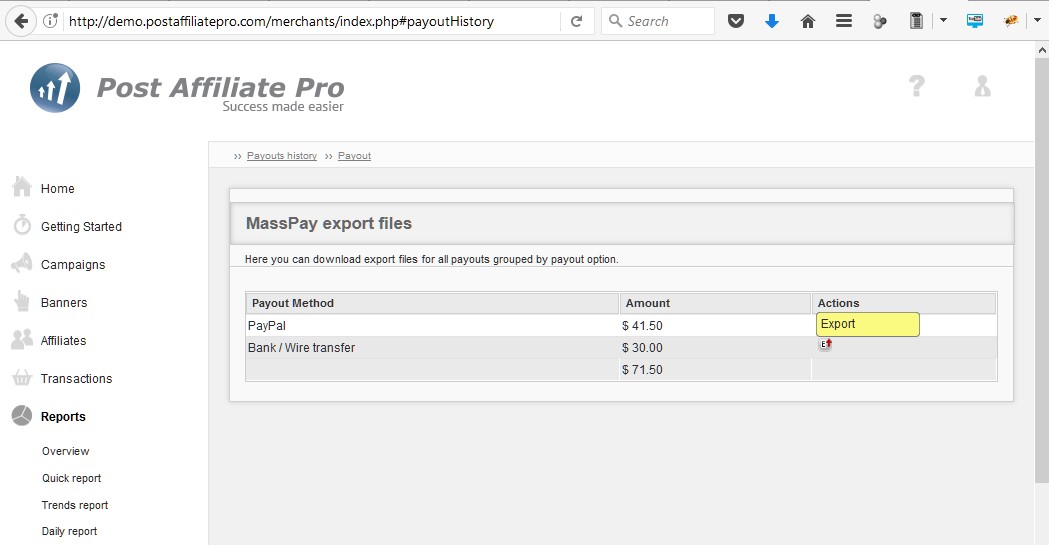Click the export icon for Bank / Wire transfer
This screenshot has width=1049, height=545.
[x=826, y=345]
